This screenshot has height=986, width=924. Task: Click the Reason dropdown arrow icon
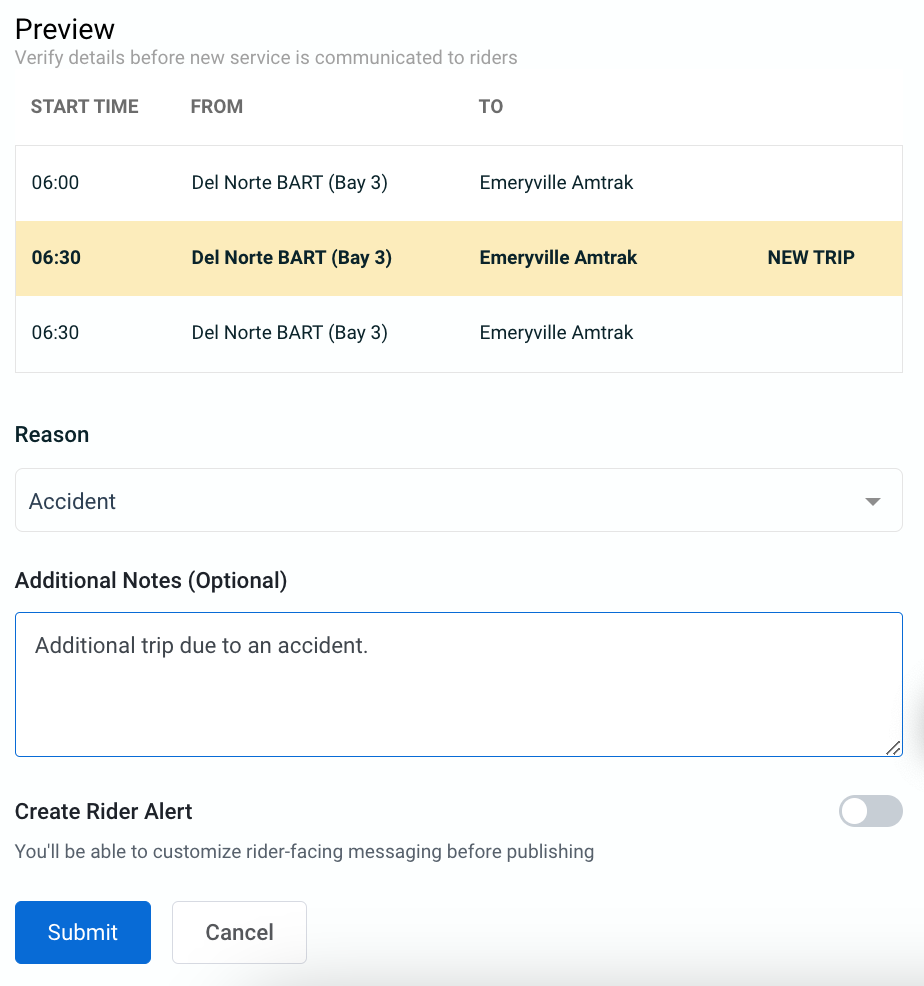click(872, 501)
